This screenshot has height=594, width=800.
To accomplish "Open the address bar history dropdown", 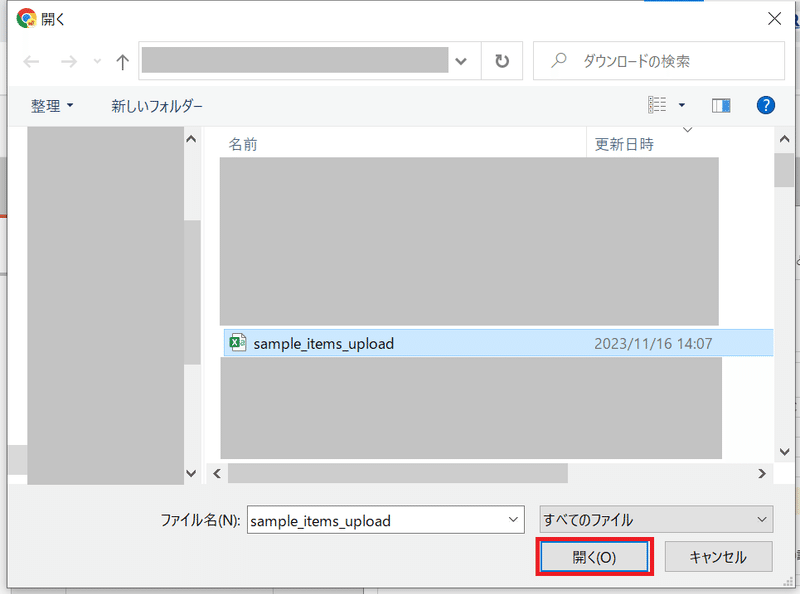I will [461, 61].
